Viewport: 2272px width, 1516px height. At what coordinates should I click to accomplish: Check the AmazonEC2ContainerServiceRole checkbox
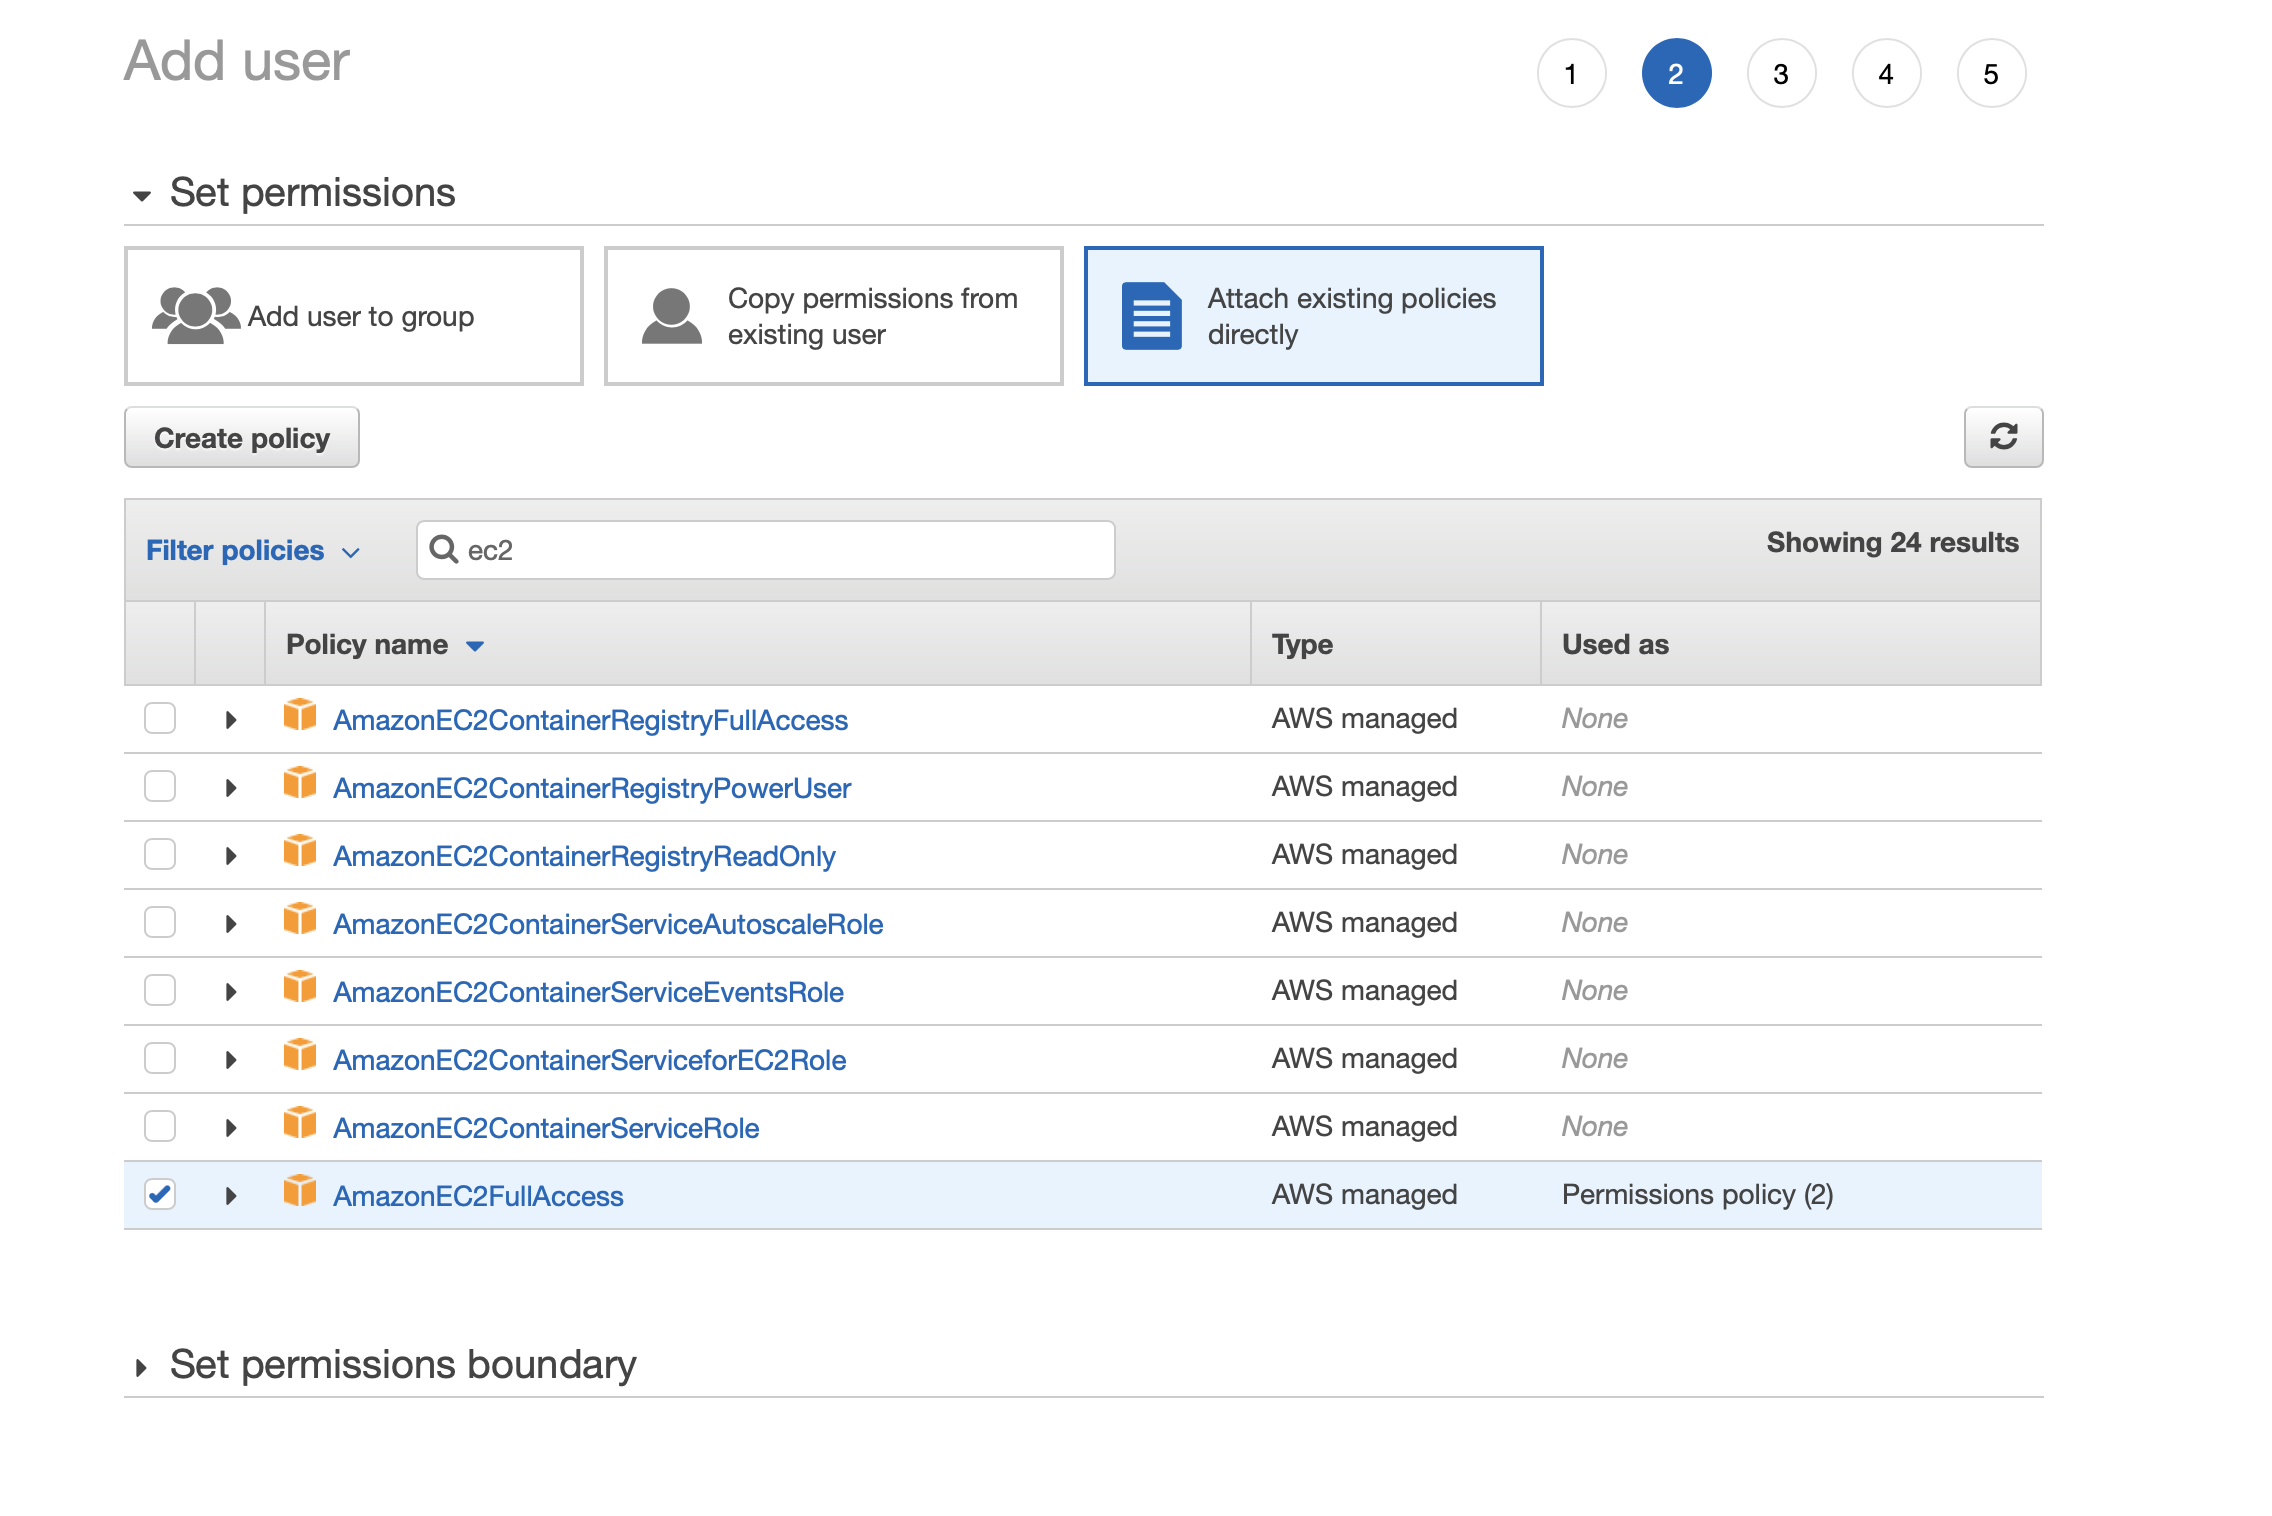tap(160, 1126)
